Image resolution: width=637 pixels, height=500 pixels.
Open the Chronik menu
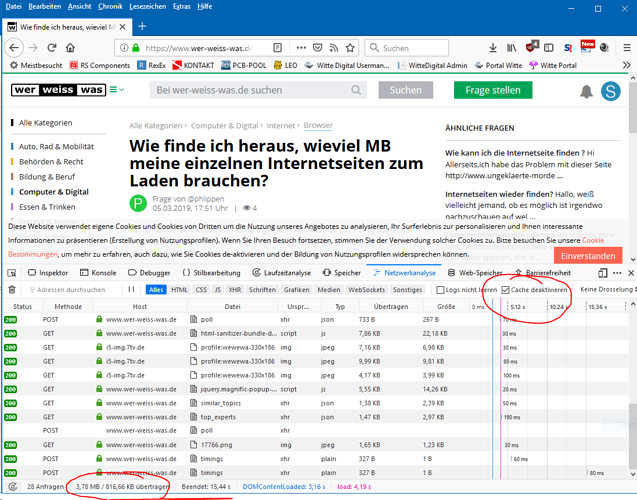point(110,6)
